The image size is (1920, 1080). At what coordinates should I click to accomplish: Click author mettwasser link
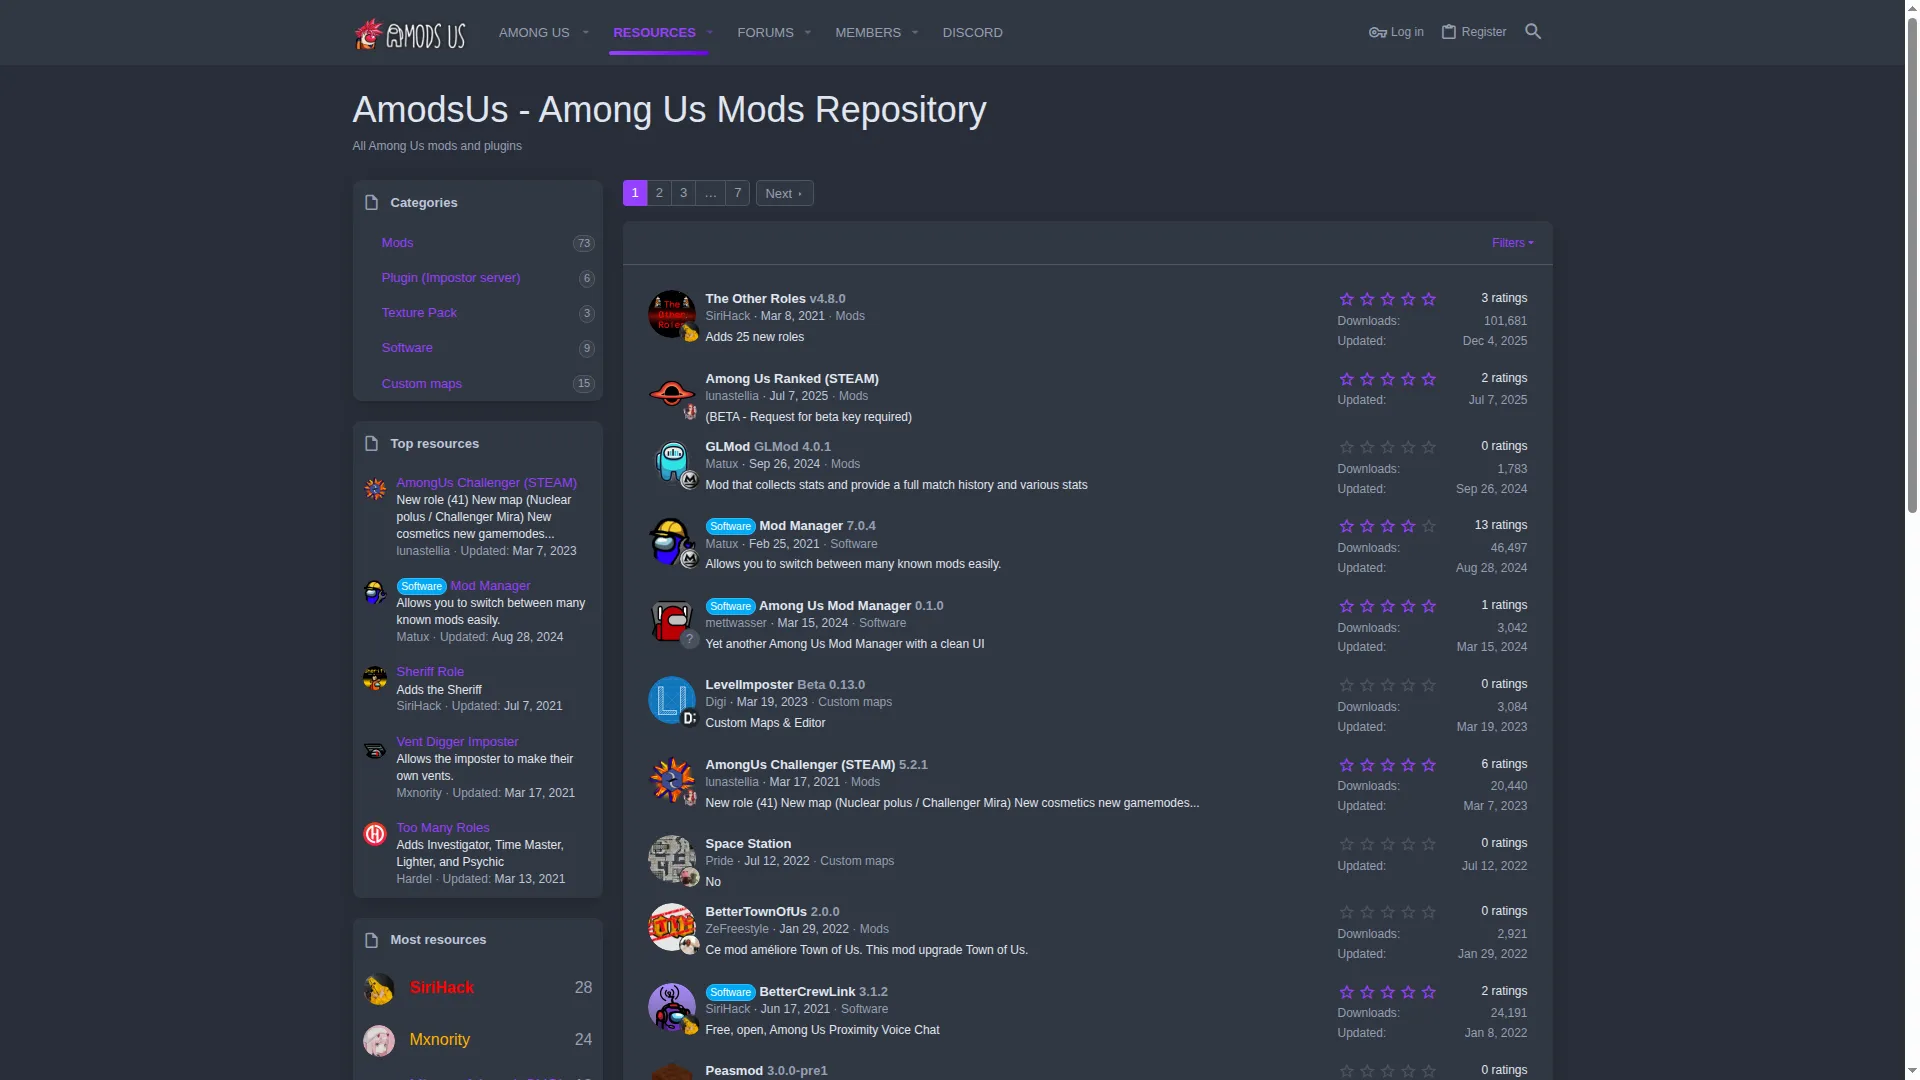[x=736, y=623]
